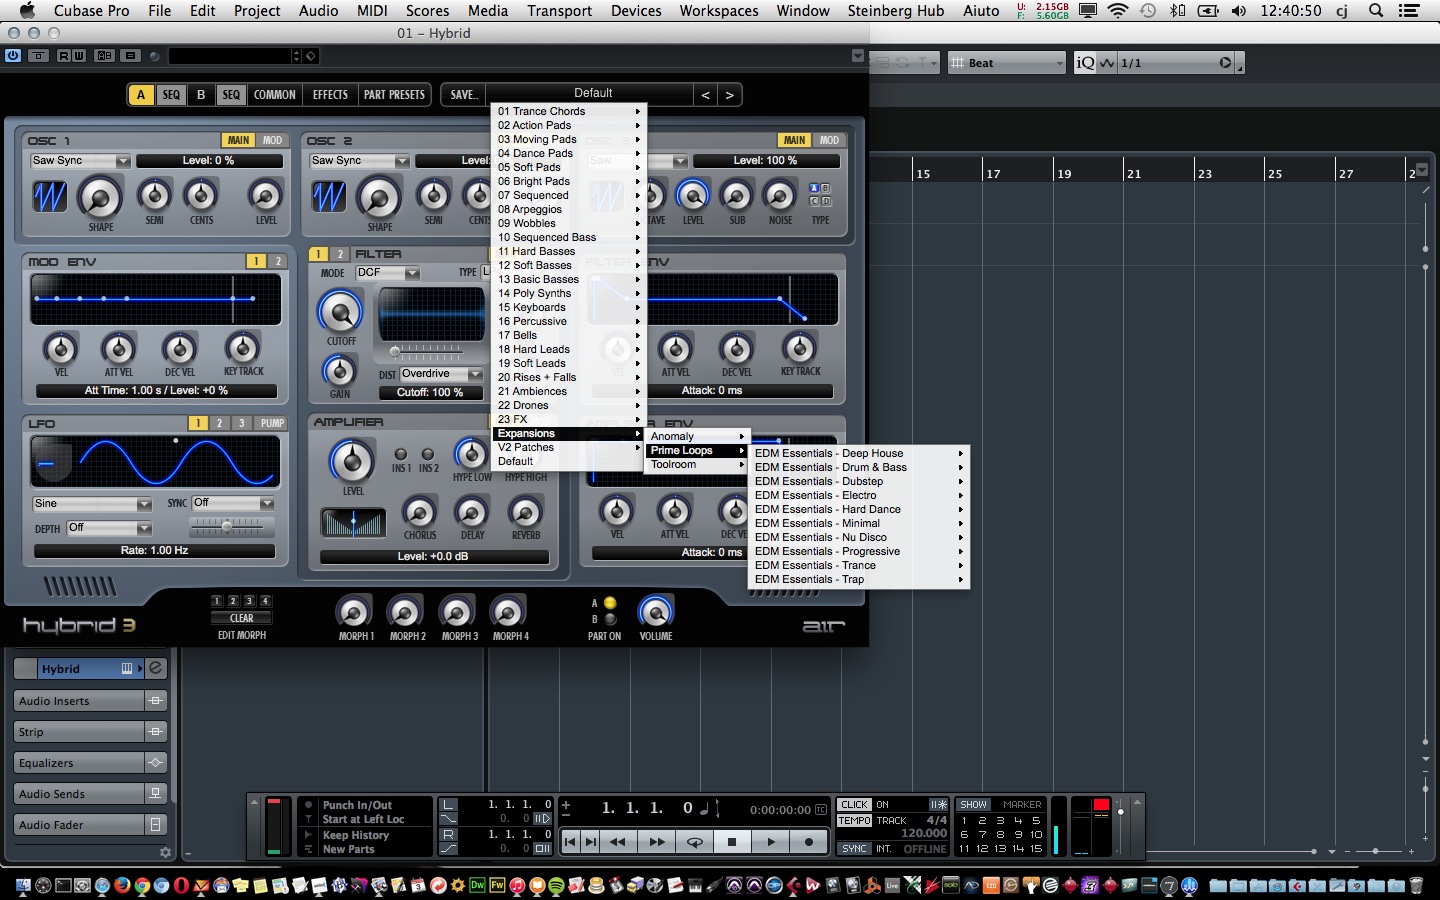Go to the next preset with the '>' arrow

[730, 95]
